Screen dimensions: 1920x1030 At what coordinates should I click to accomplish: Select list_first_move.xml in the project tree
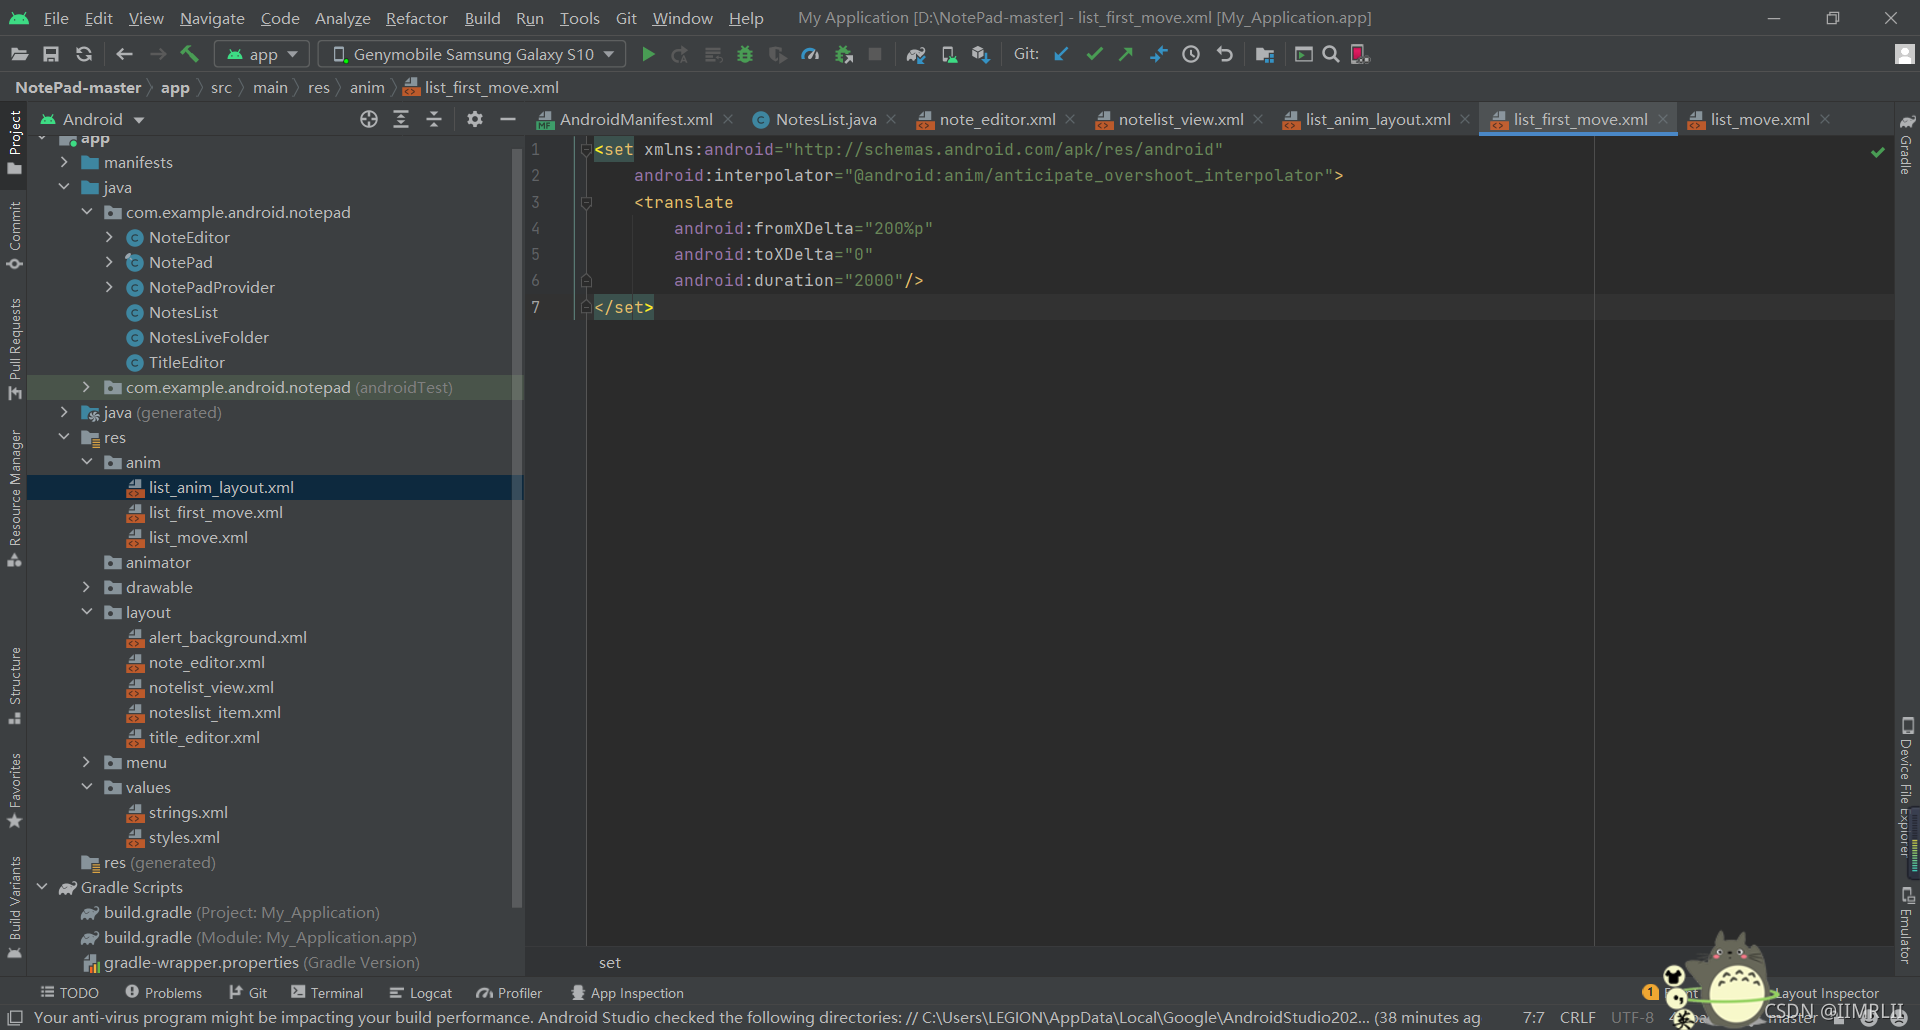click(x=215, y=512)
